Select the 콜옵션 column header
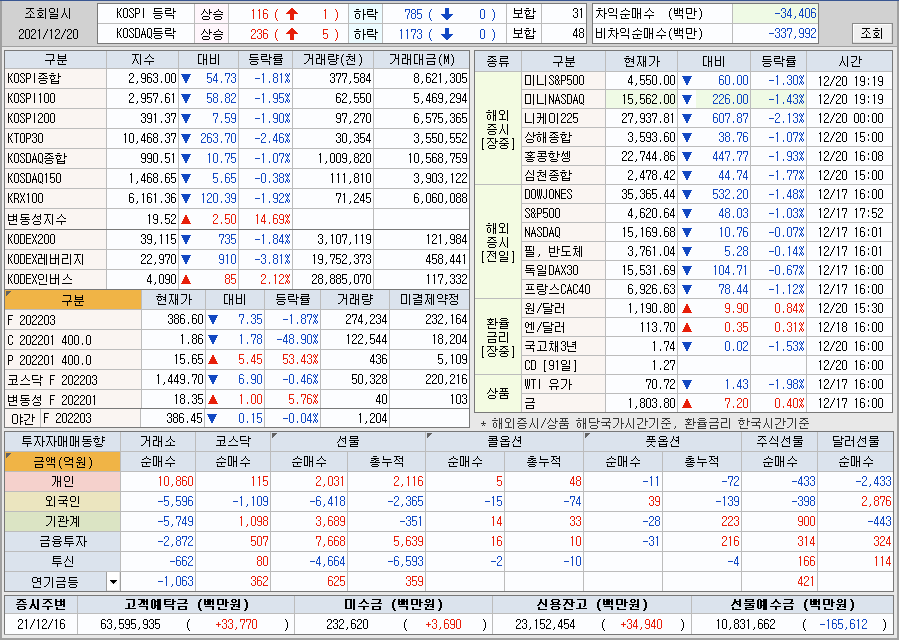 pos(505,442)
